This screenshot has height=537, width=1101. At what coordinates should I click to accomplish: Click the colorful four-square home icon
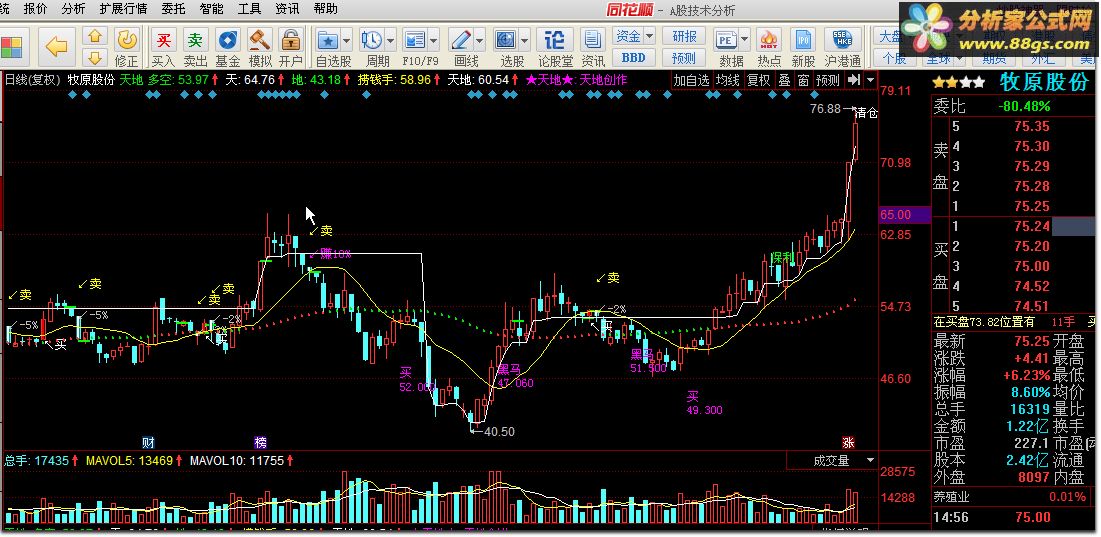pos(12,47)
